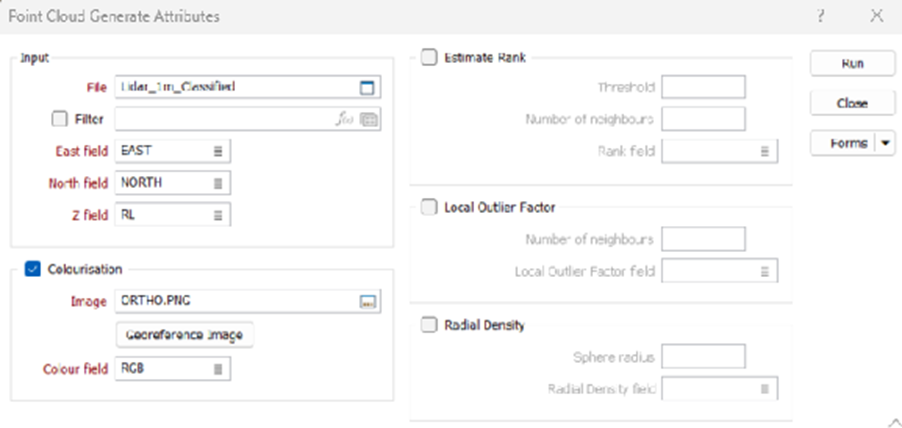Browse for ORTHO.PNG image with ellipsis icon

[x=368, y=300]
